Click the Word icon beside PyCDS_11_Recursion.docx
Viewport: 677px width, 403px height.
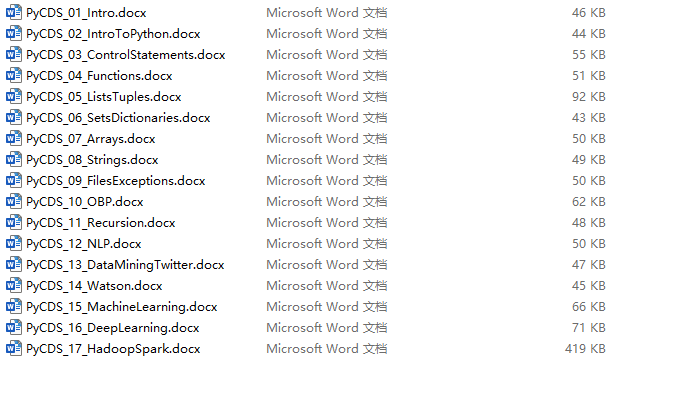point(13,222)
